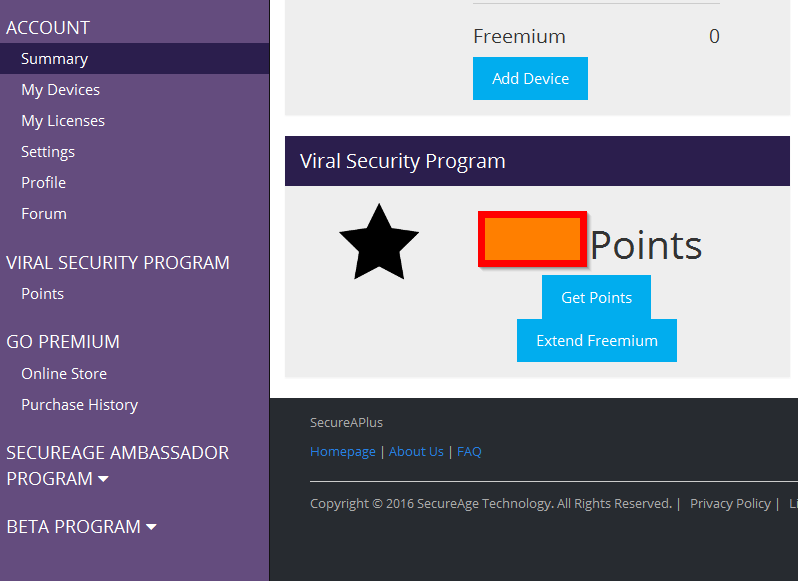Click the Extend Freemium button
This screenshot has width=798, height=581.
(x=596, y=340)
